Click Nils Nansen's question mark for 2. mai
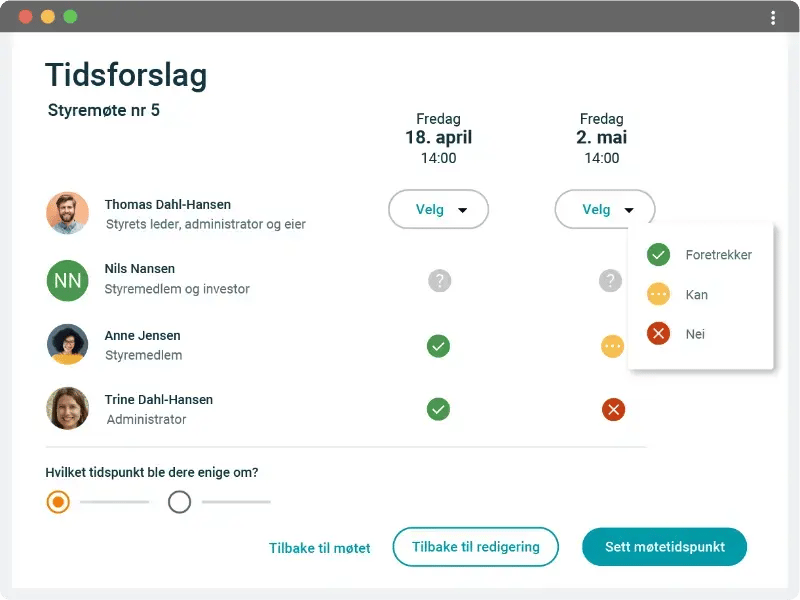 [x=610, y=280]
